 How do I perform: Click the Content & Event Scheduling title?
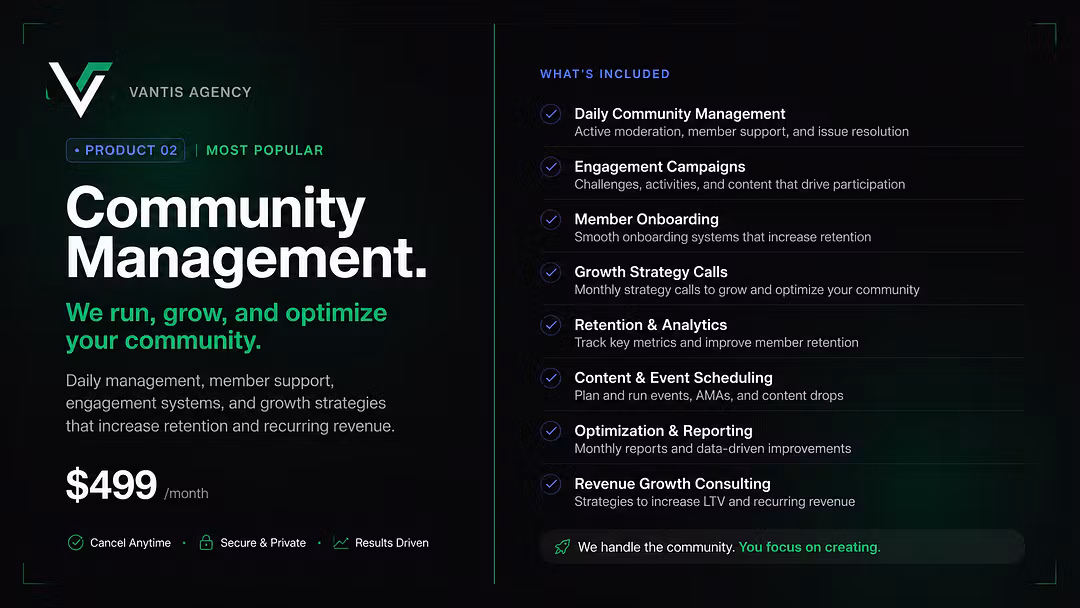pos(674,378)
